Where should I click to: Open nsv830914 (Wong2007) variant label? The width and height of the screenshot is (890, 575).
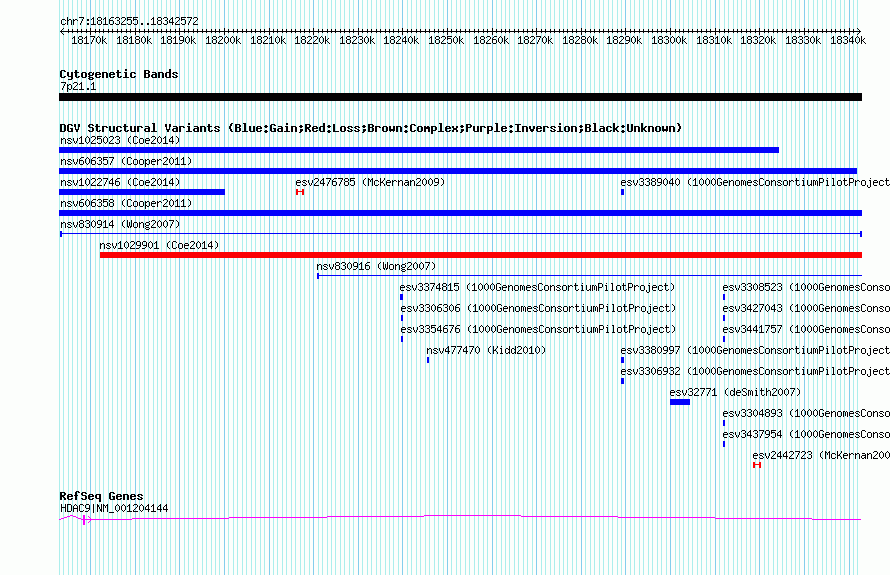(x=120, y=224)
